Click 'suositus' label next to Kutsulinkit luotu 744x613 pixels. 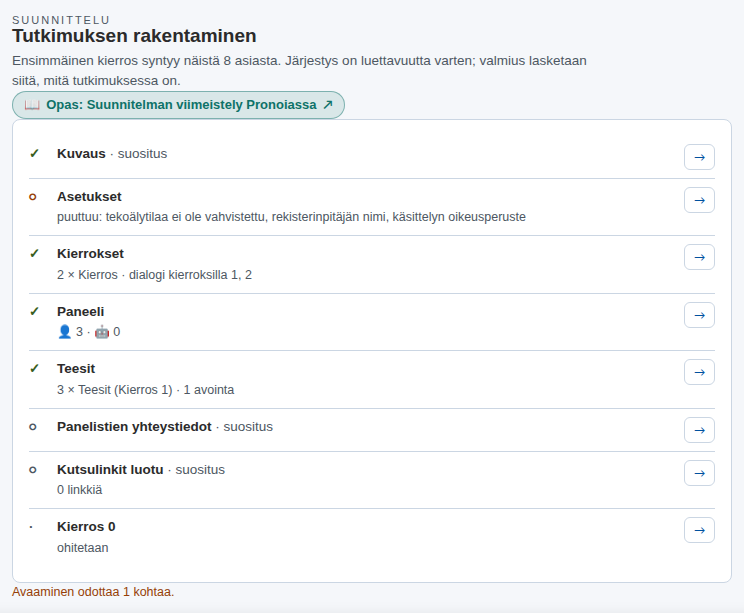click(200, 470)
